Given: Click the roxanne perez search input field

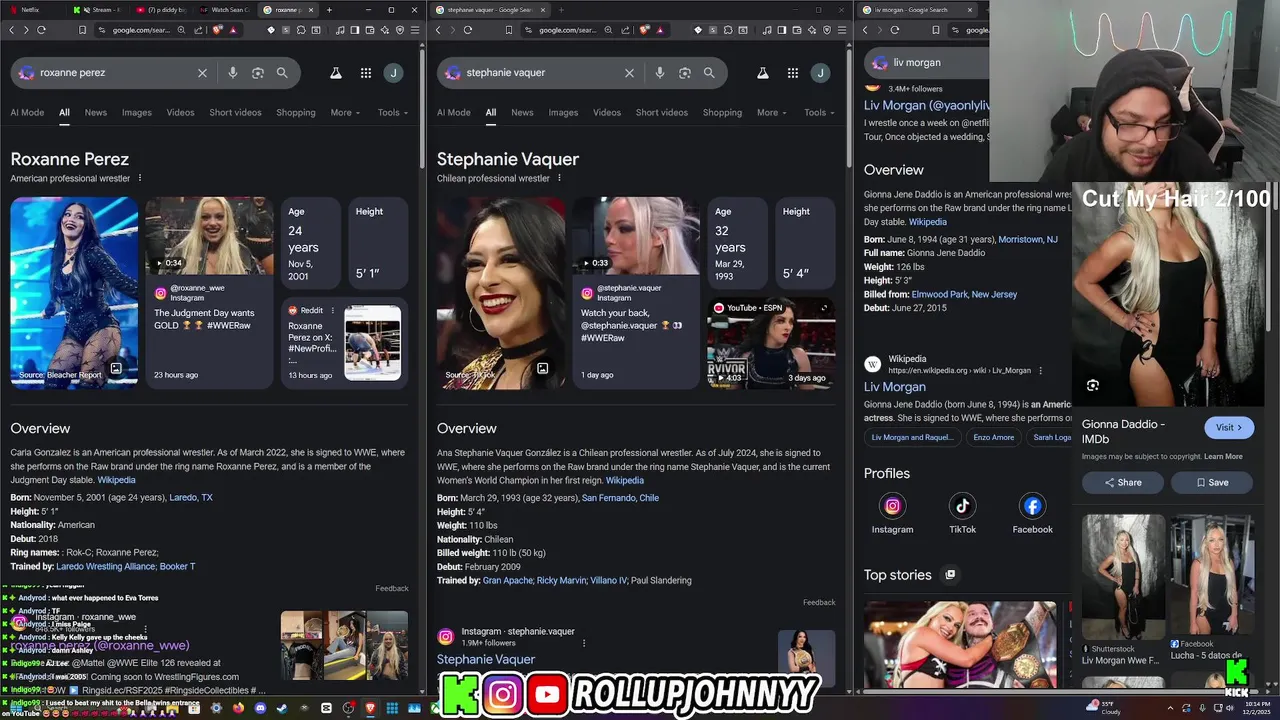Looking at the screenshot, I should [x=115, y=73].
